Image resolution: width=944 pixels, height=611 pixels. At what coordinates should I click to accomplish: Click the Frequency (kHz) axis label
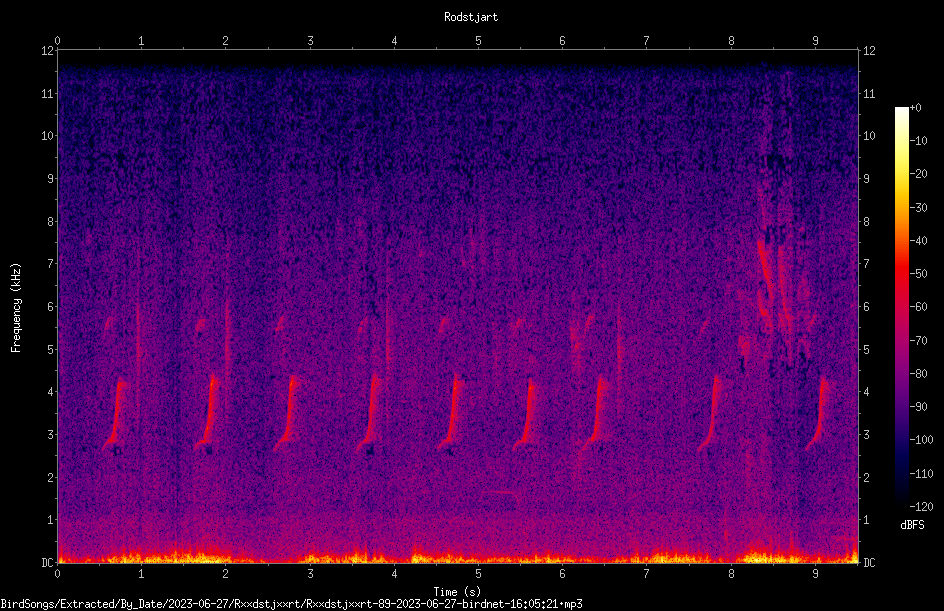point(16,307)
